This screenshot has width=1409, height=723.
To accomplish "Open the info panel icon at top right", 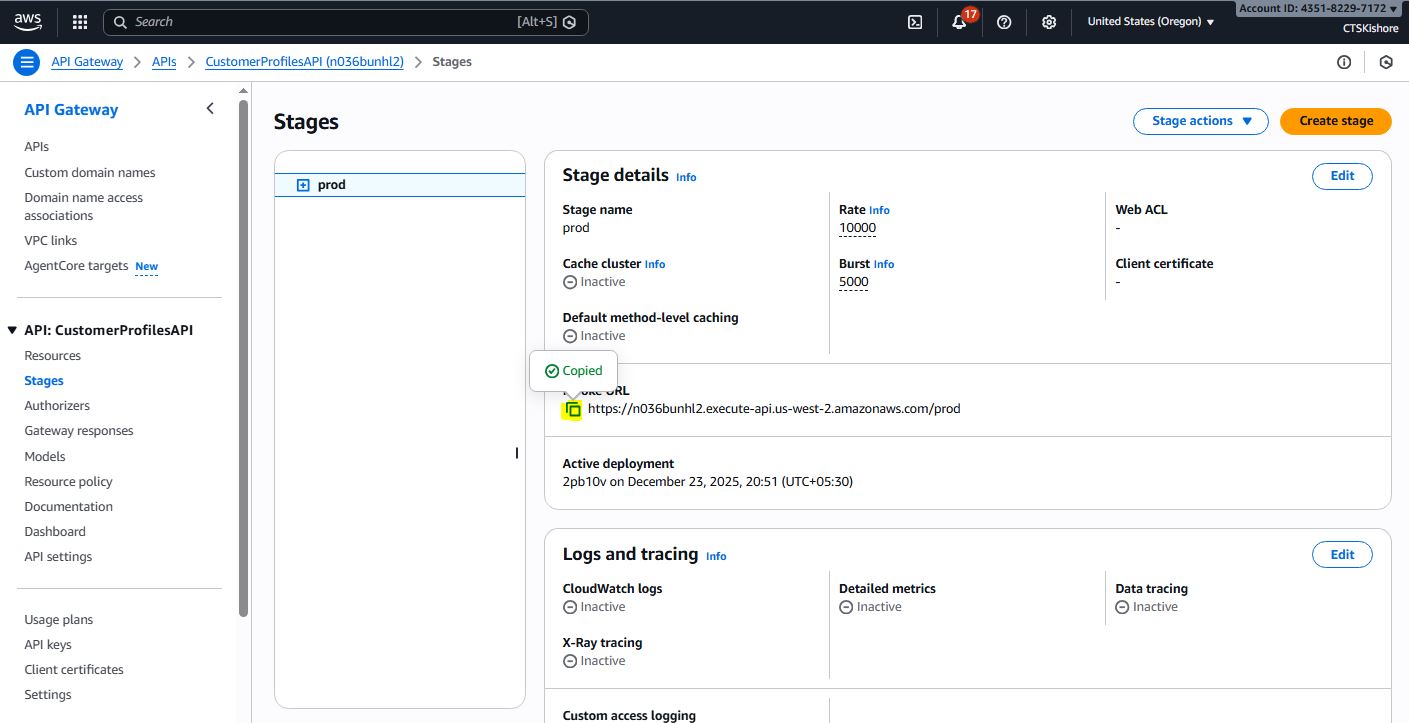I will pyautogui.click(x=1343, y=62).
